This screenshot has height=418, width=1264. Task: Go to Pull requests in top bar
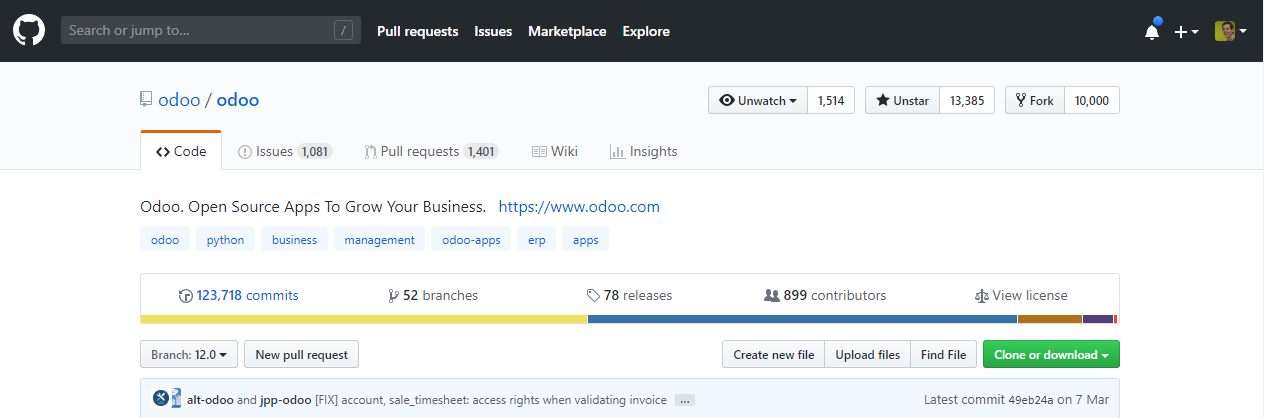pyautogui.click(x=417, y=31)
